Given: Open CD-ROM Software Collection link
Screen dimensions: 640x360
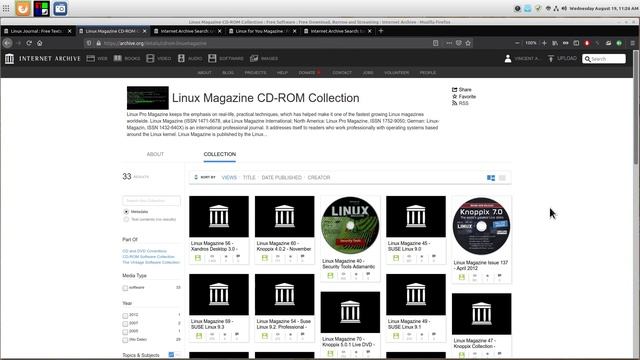Looking at the screenshot, I should coord(149,257).
